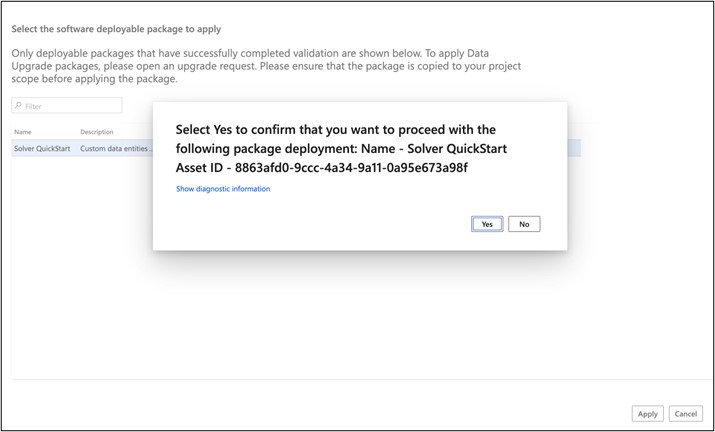The image size is (715, 432).
Task: Sort by the Name column header
Action: 23,132
